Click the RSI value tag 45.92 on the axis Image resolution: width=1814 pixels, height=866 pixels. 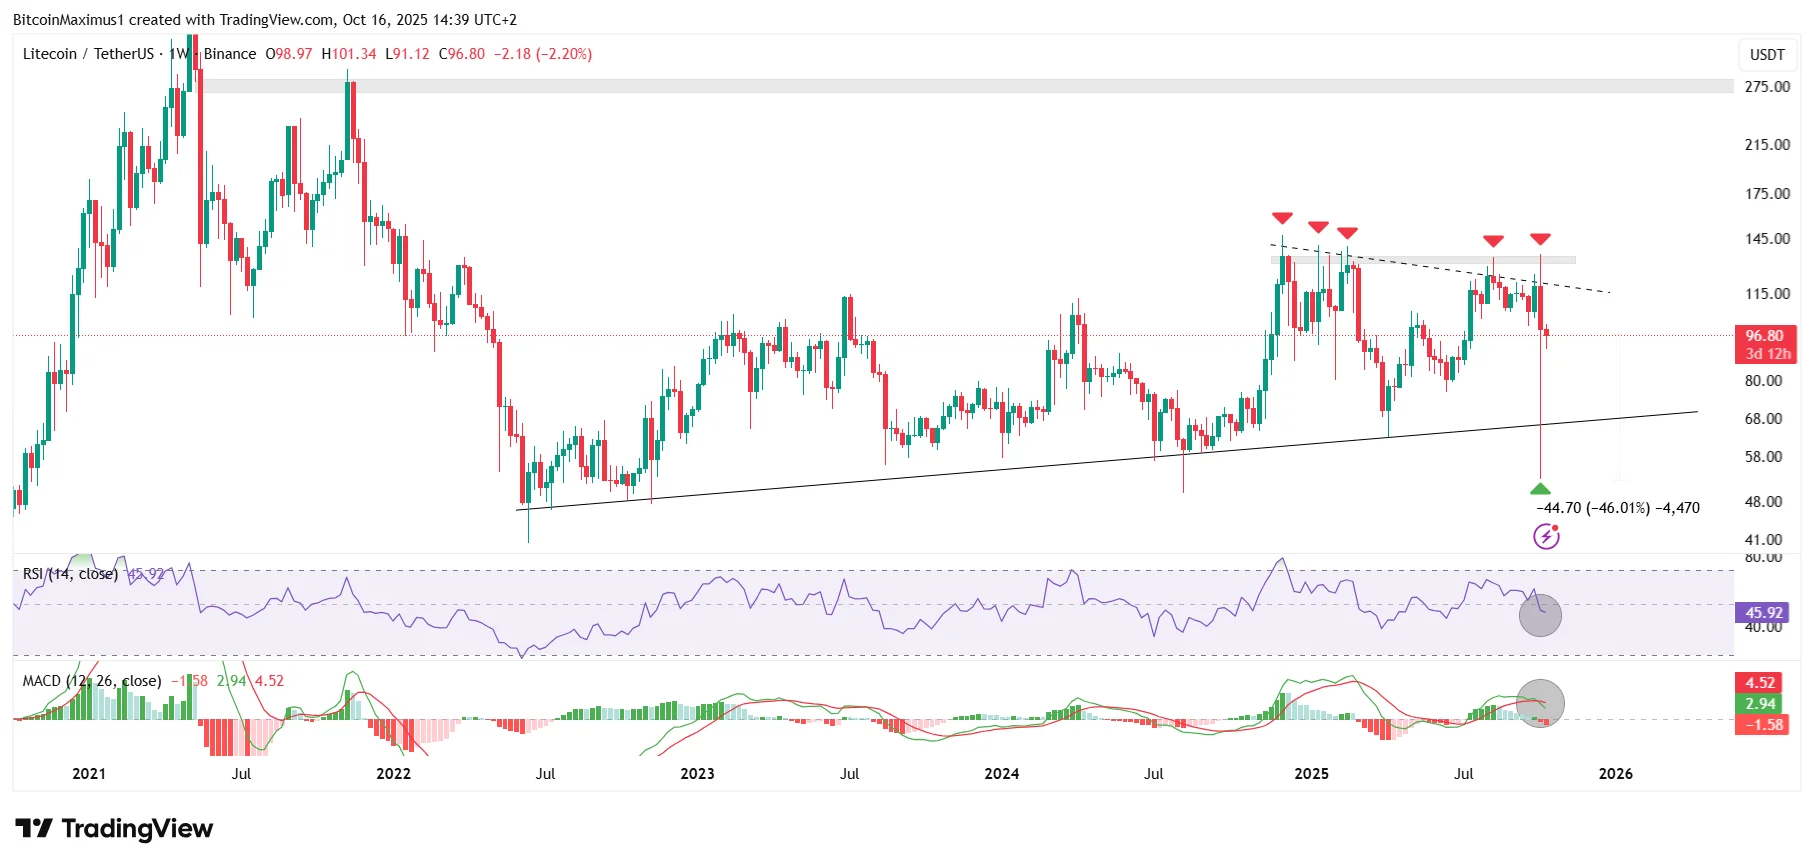1764,613
